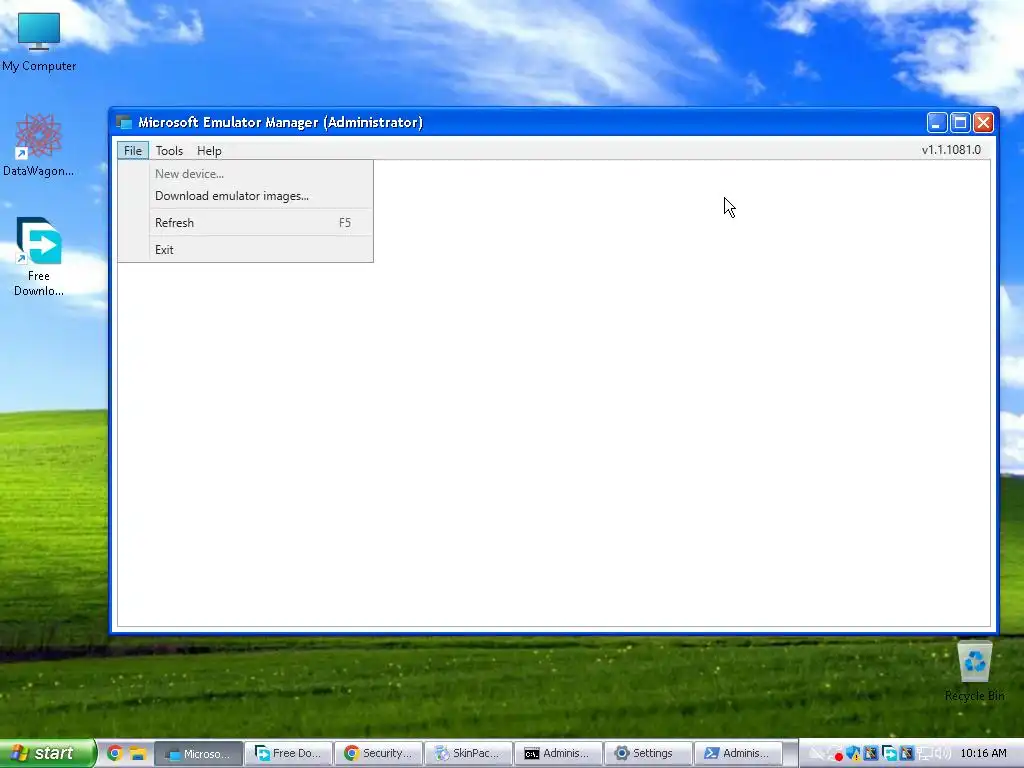Launch Chrome from quick launch bar
Screen dimensions: 1024x768
tap(115, 754)
